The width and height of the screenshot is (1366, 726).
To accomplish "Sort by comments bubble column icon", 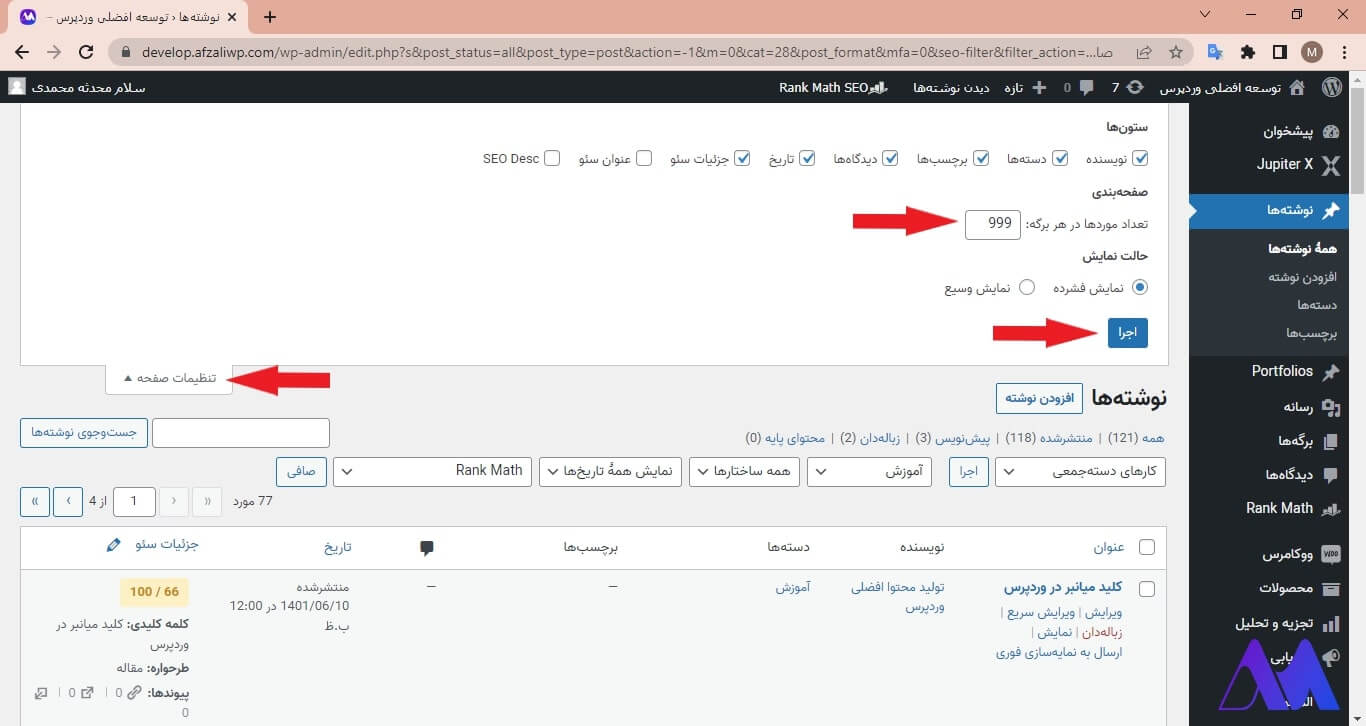I will 427,547.
